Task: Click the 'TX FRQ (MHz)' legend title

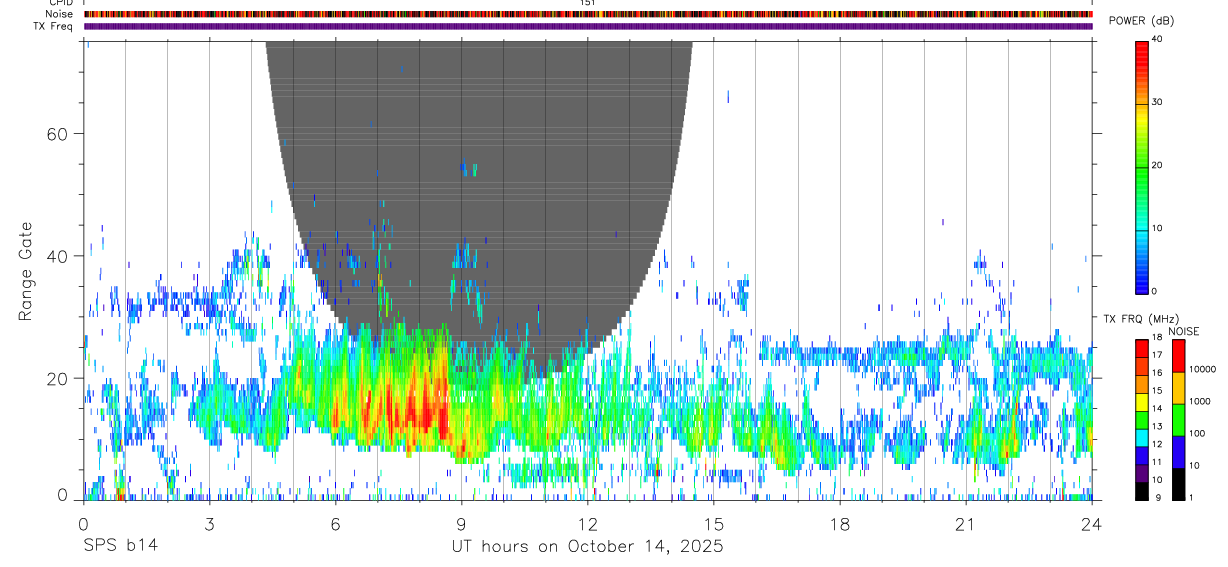Action: coord(1141,318)
